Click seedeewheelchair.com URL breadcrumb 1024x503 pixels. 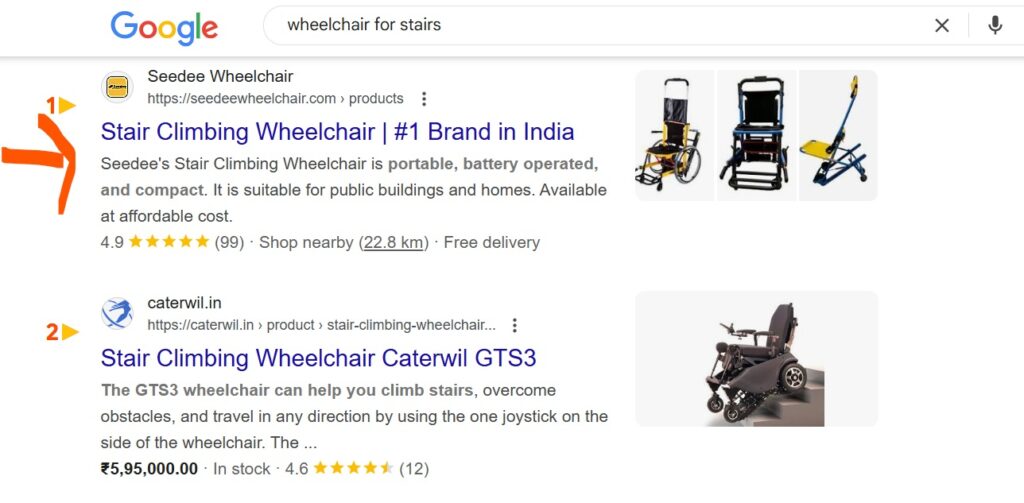pyautogui.click(x=275, y=99)
